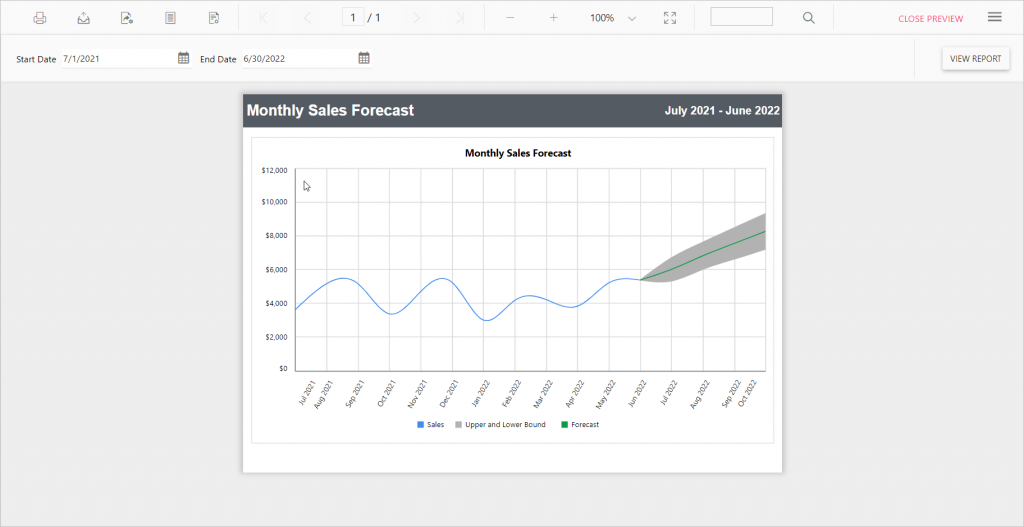Click the export setup icon
Image resolution: width=1024 pixels, height=527 pixels.
(127, 18)
